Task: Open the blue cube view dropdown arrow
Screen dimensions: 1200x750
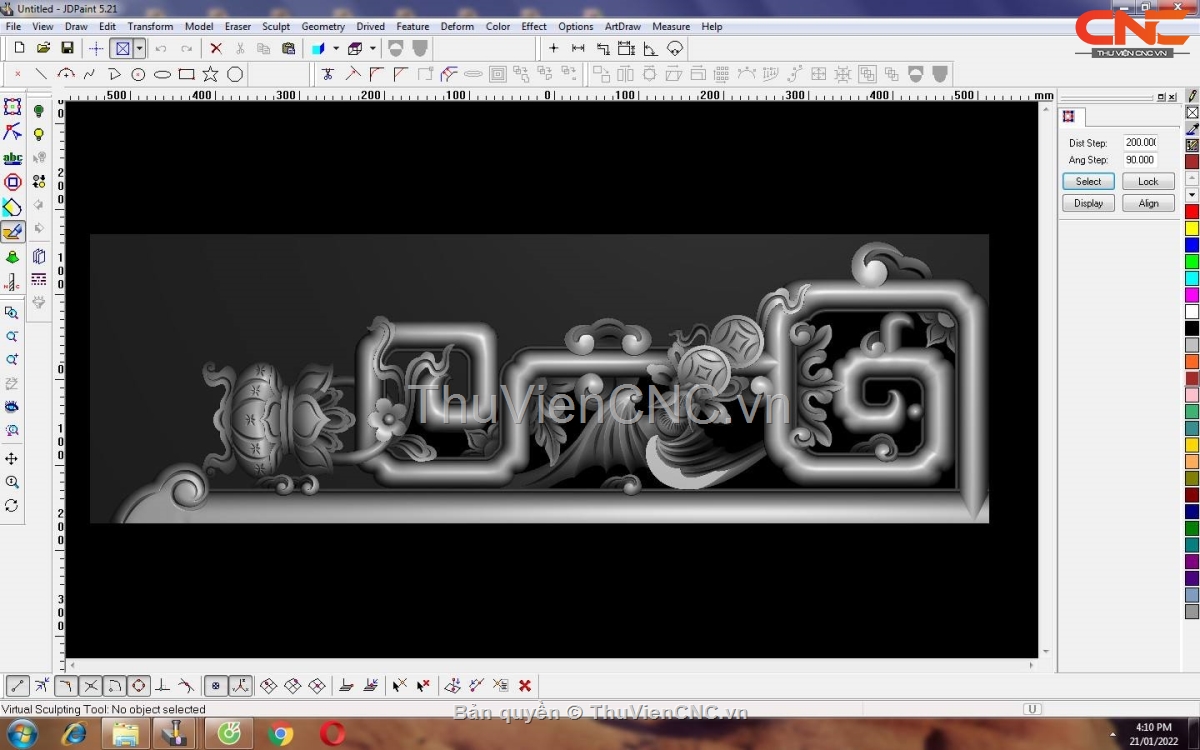Action: pyautogui.click(x=336, y=48)
